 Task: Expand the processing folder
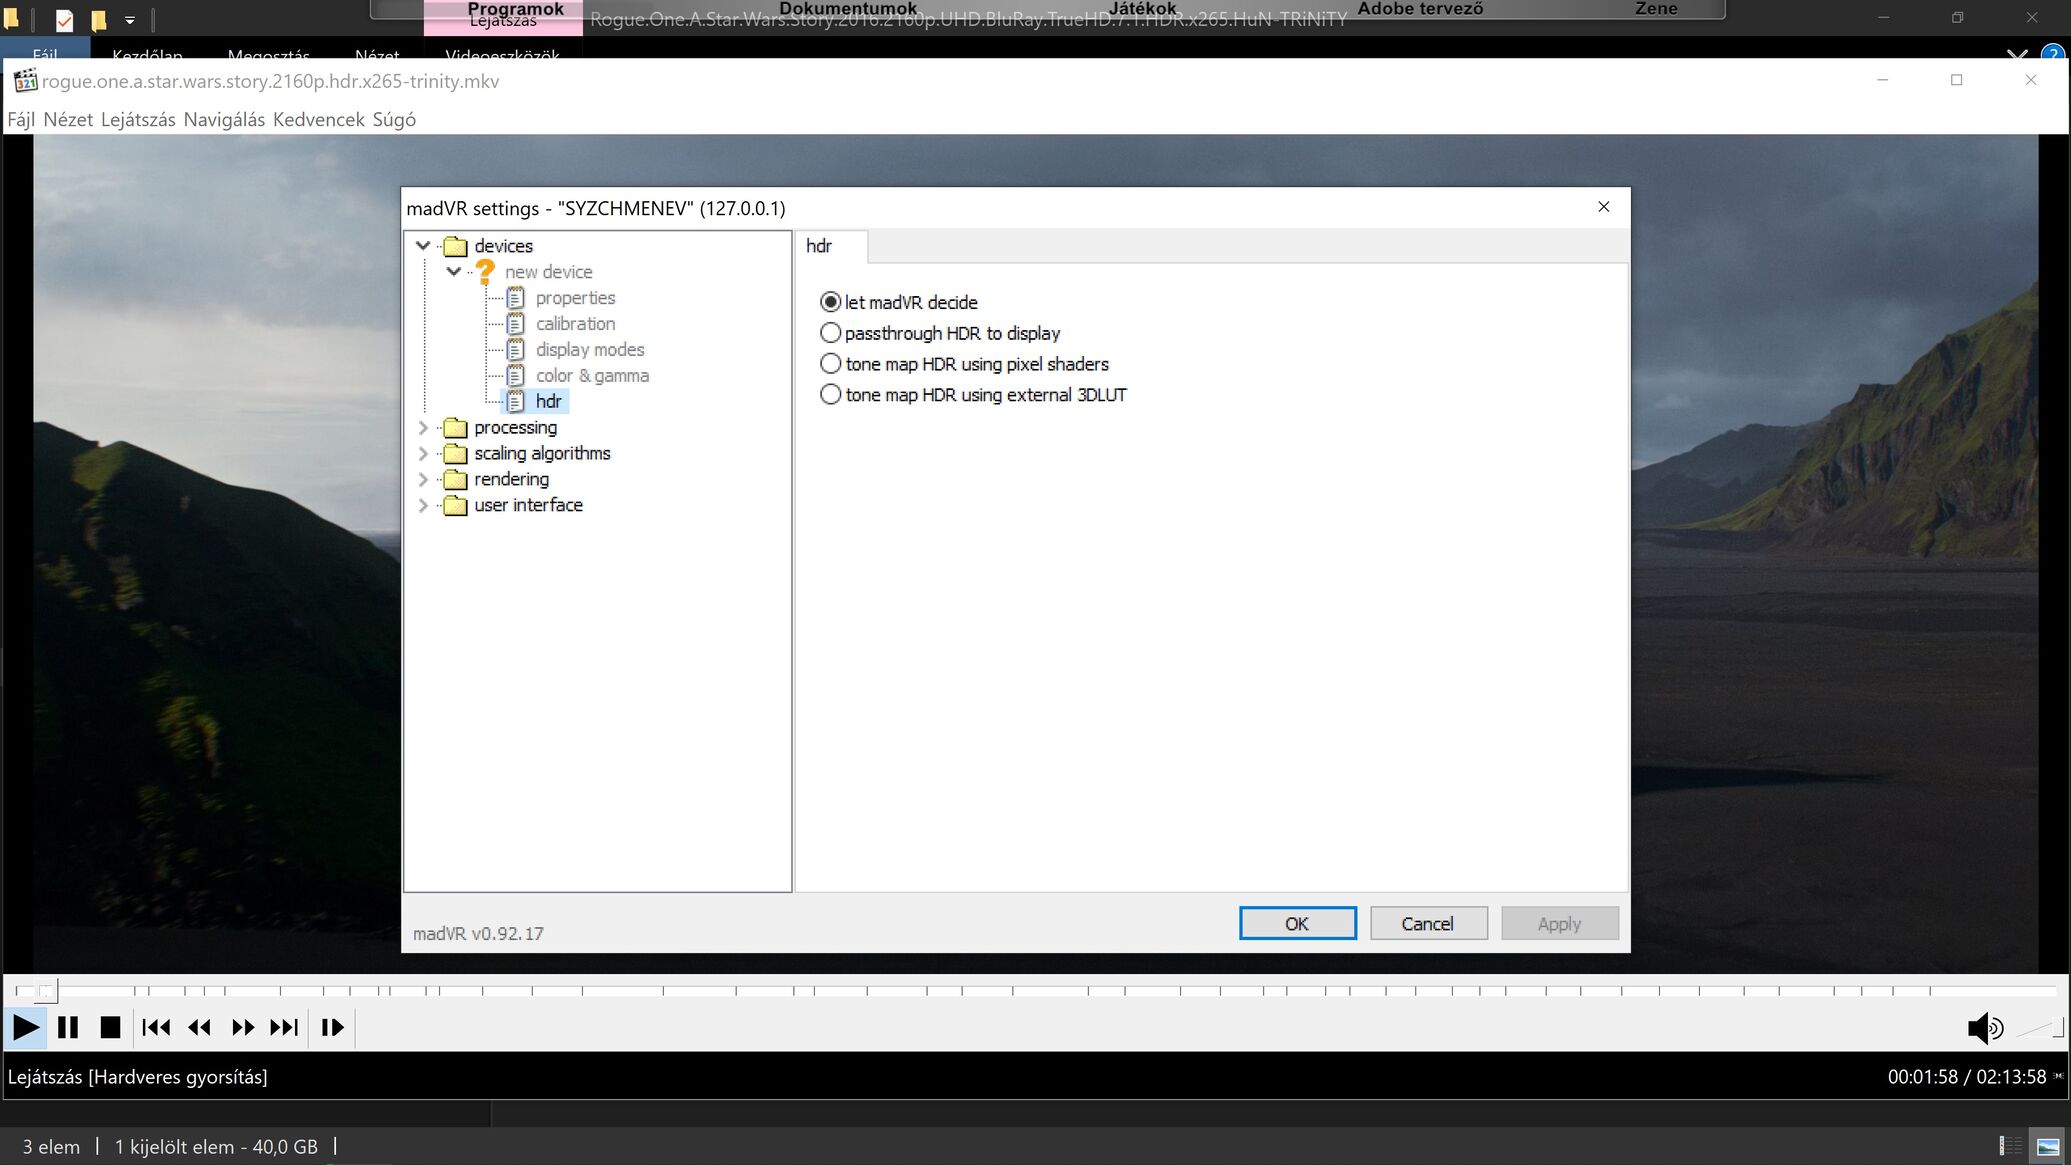(x=423, y=428)
